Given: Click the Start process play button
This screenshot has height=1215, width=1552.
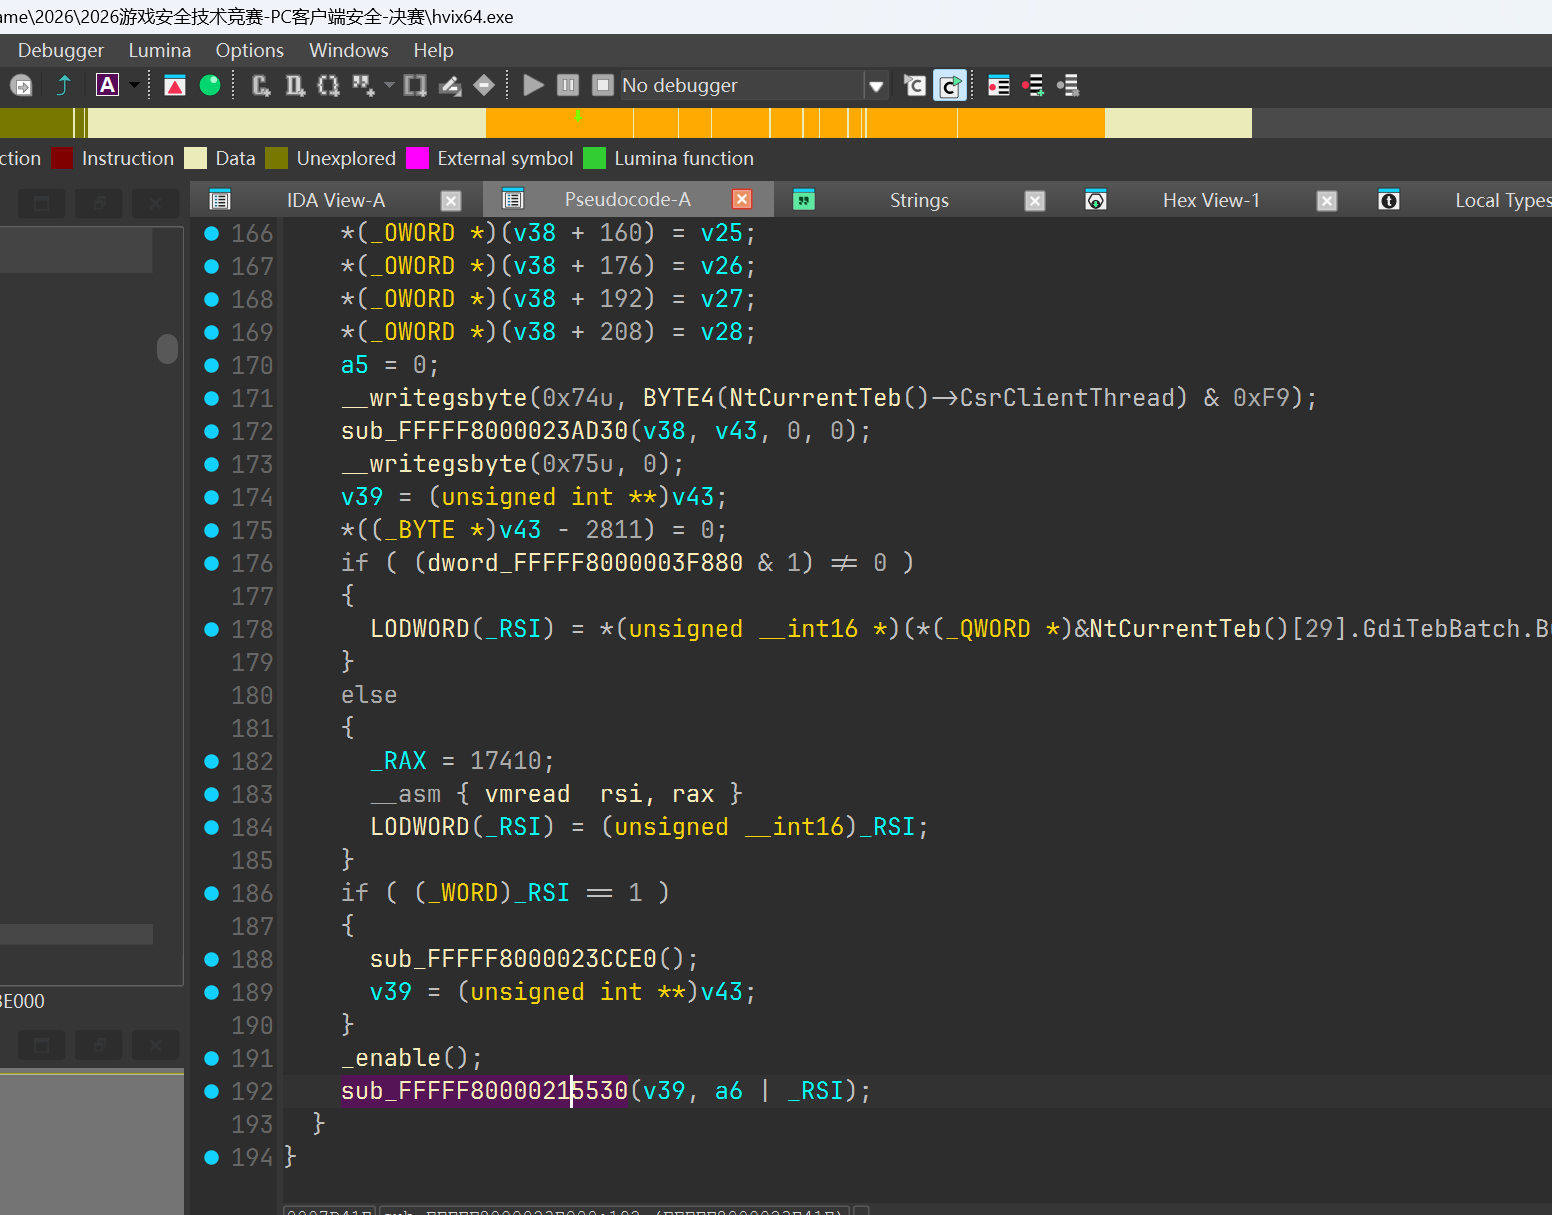Looking at the screenshot, I should [534, 86].
